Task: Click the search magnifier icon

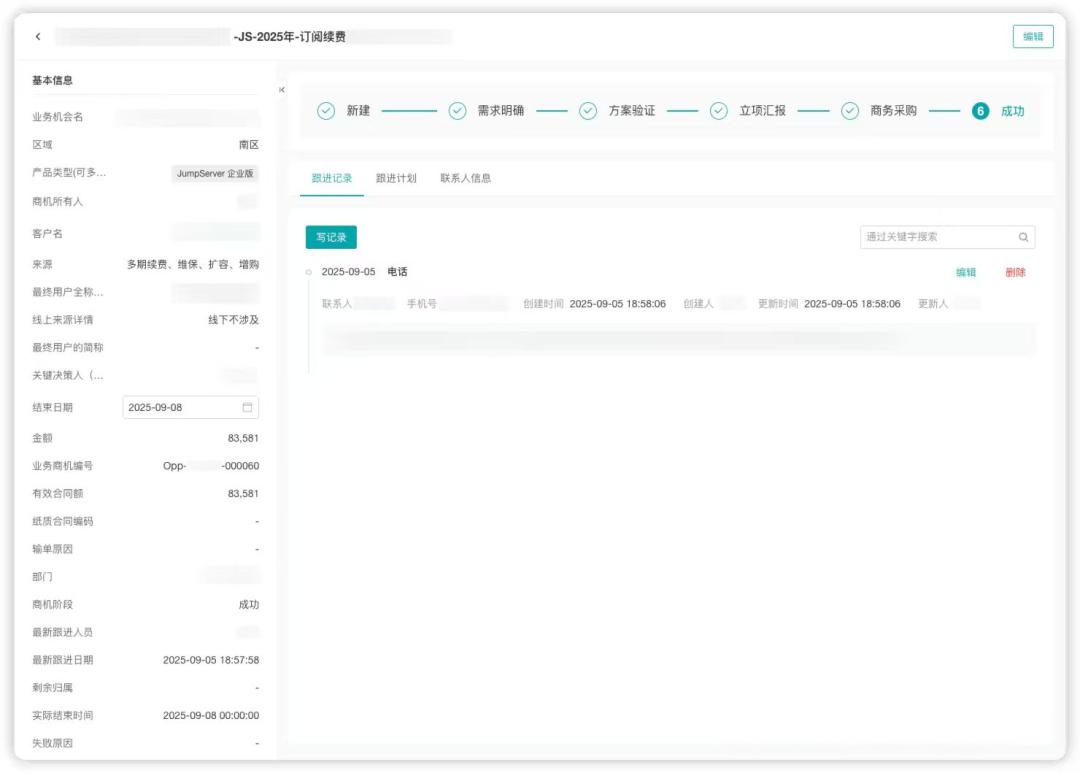Action: [1023, 237]
